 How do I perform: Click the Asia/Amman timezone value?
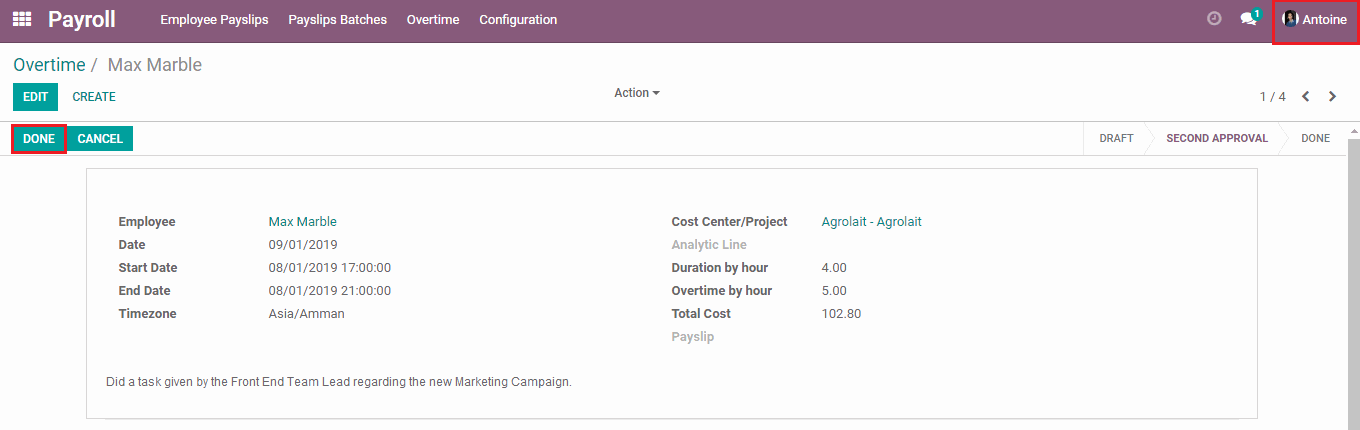[x=307, y=314]
